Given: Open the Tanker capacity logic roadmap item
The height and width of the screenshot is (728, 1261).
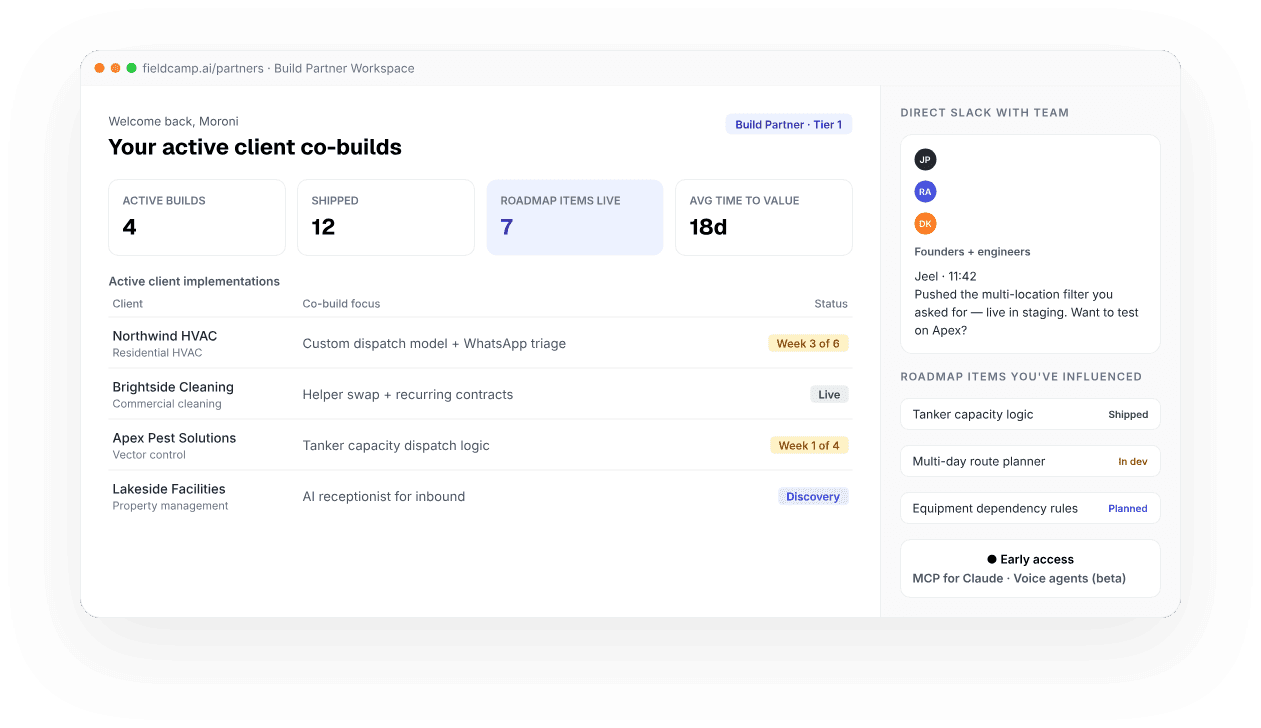Looking at the screenshot, I should point(1030,415).
